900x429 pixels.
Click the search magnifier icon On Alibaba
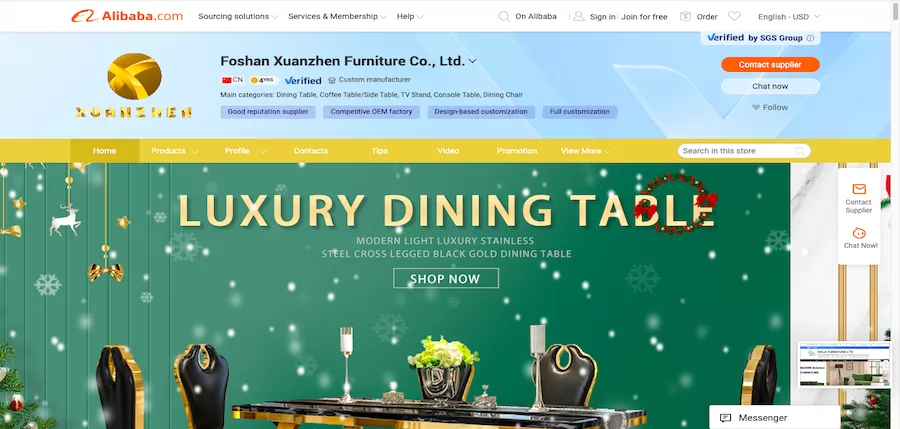point(504,17)
